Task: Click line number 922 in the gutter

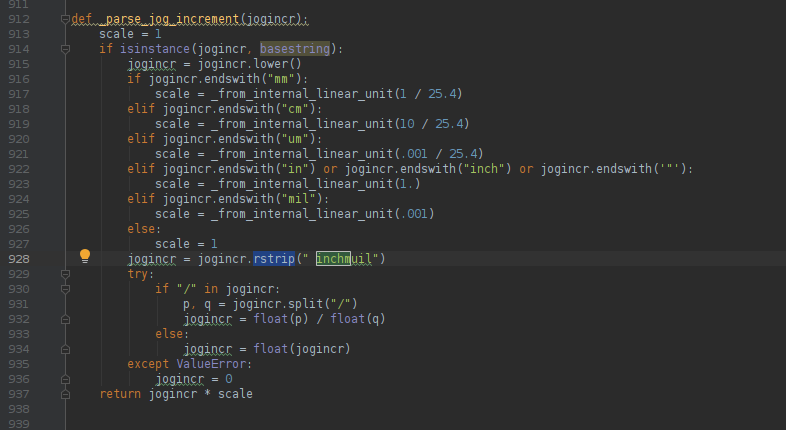Action: pos(19,169)
